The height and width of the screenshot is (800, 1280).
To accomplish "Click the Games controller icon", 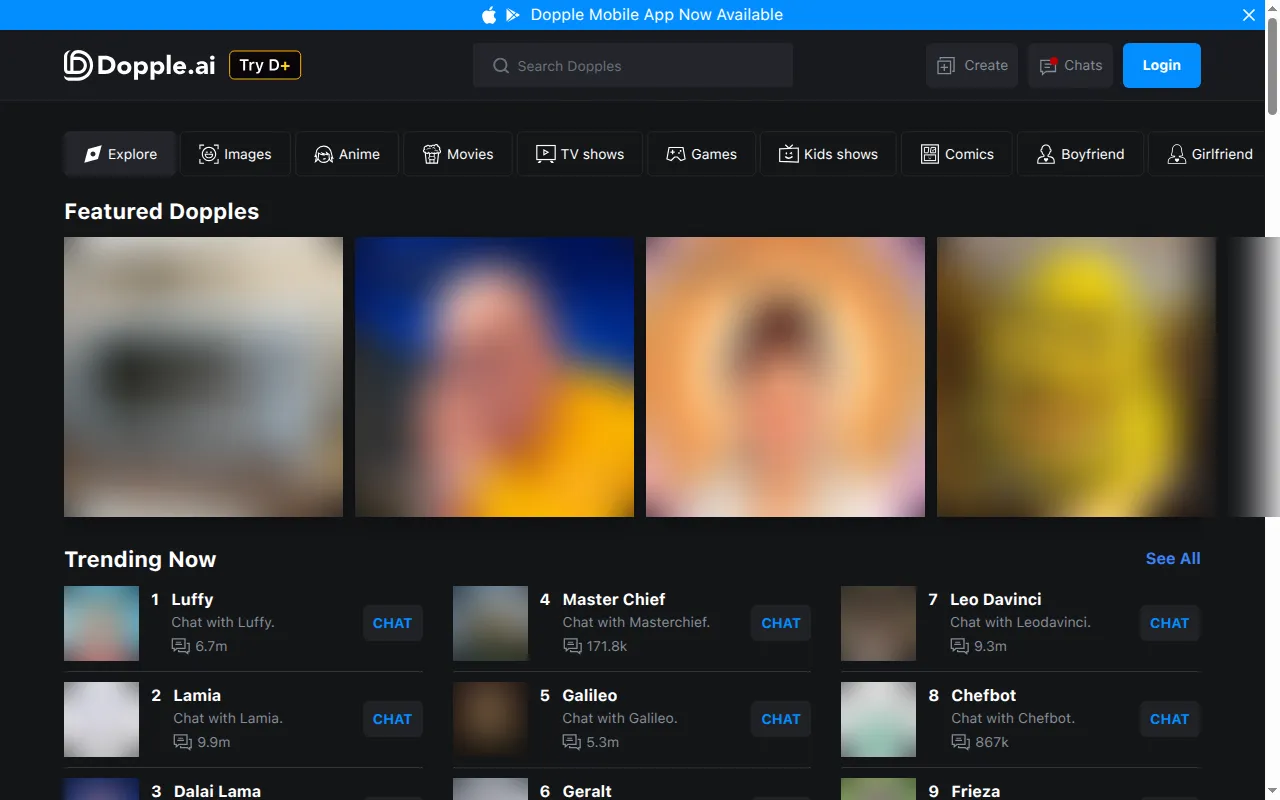I will tap(676, 154).
